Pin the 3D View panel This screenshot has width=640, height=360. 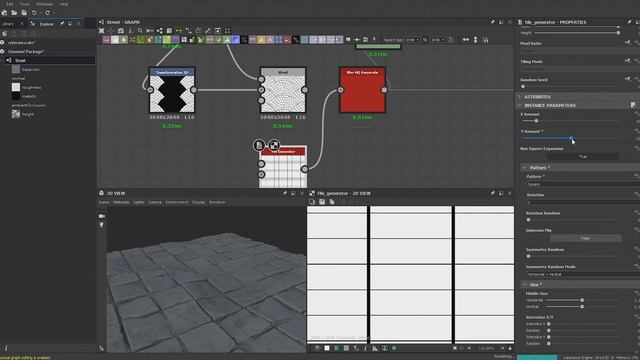(285, 193)
